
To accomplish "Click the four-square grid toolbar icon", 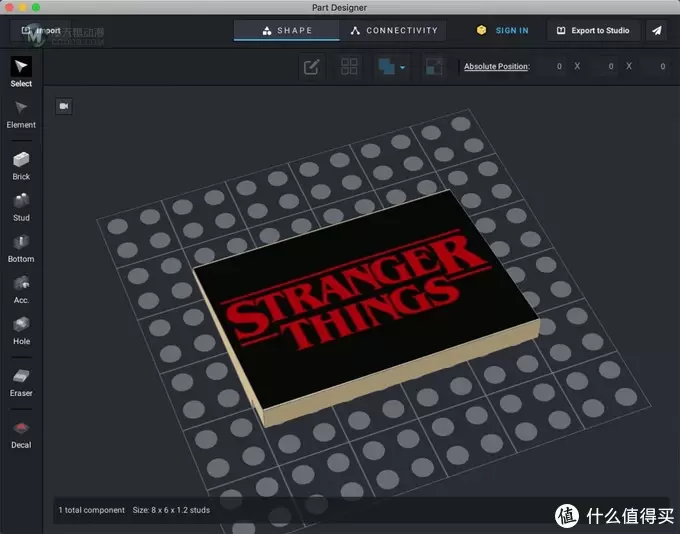I will (x=349, y=67).
